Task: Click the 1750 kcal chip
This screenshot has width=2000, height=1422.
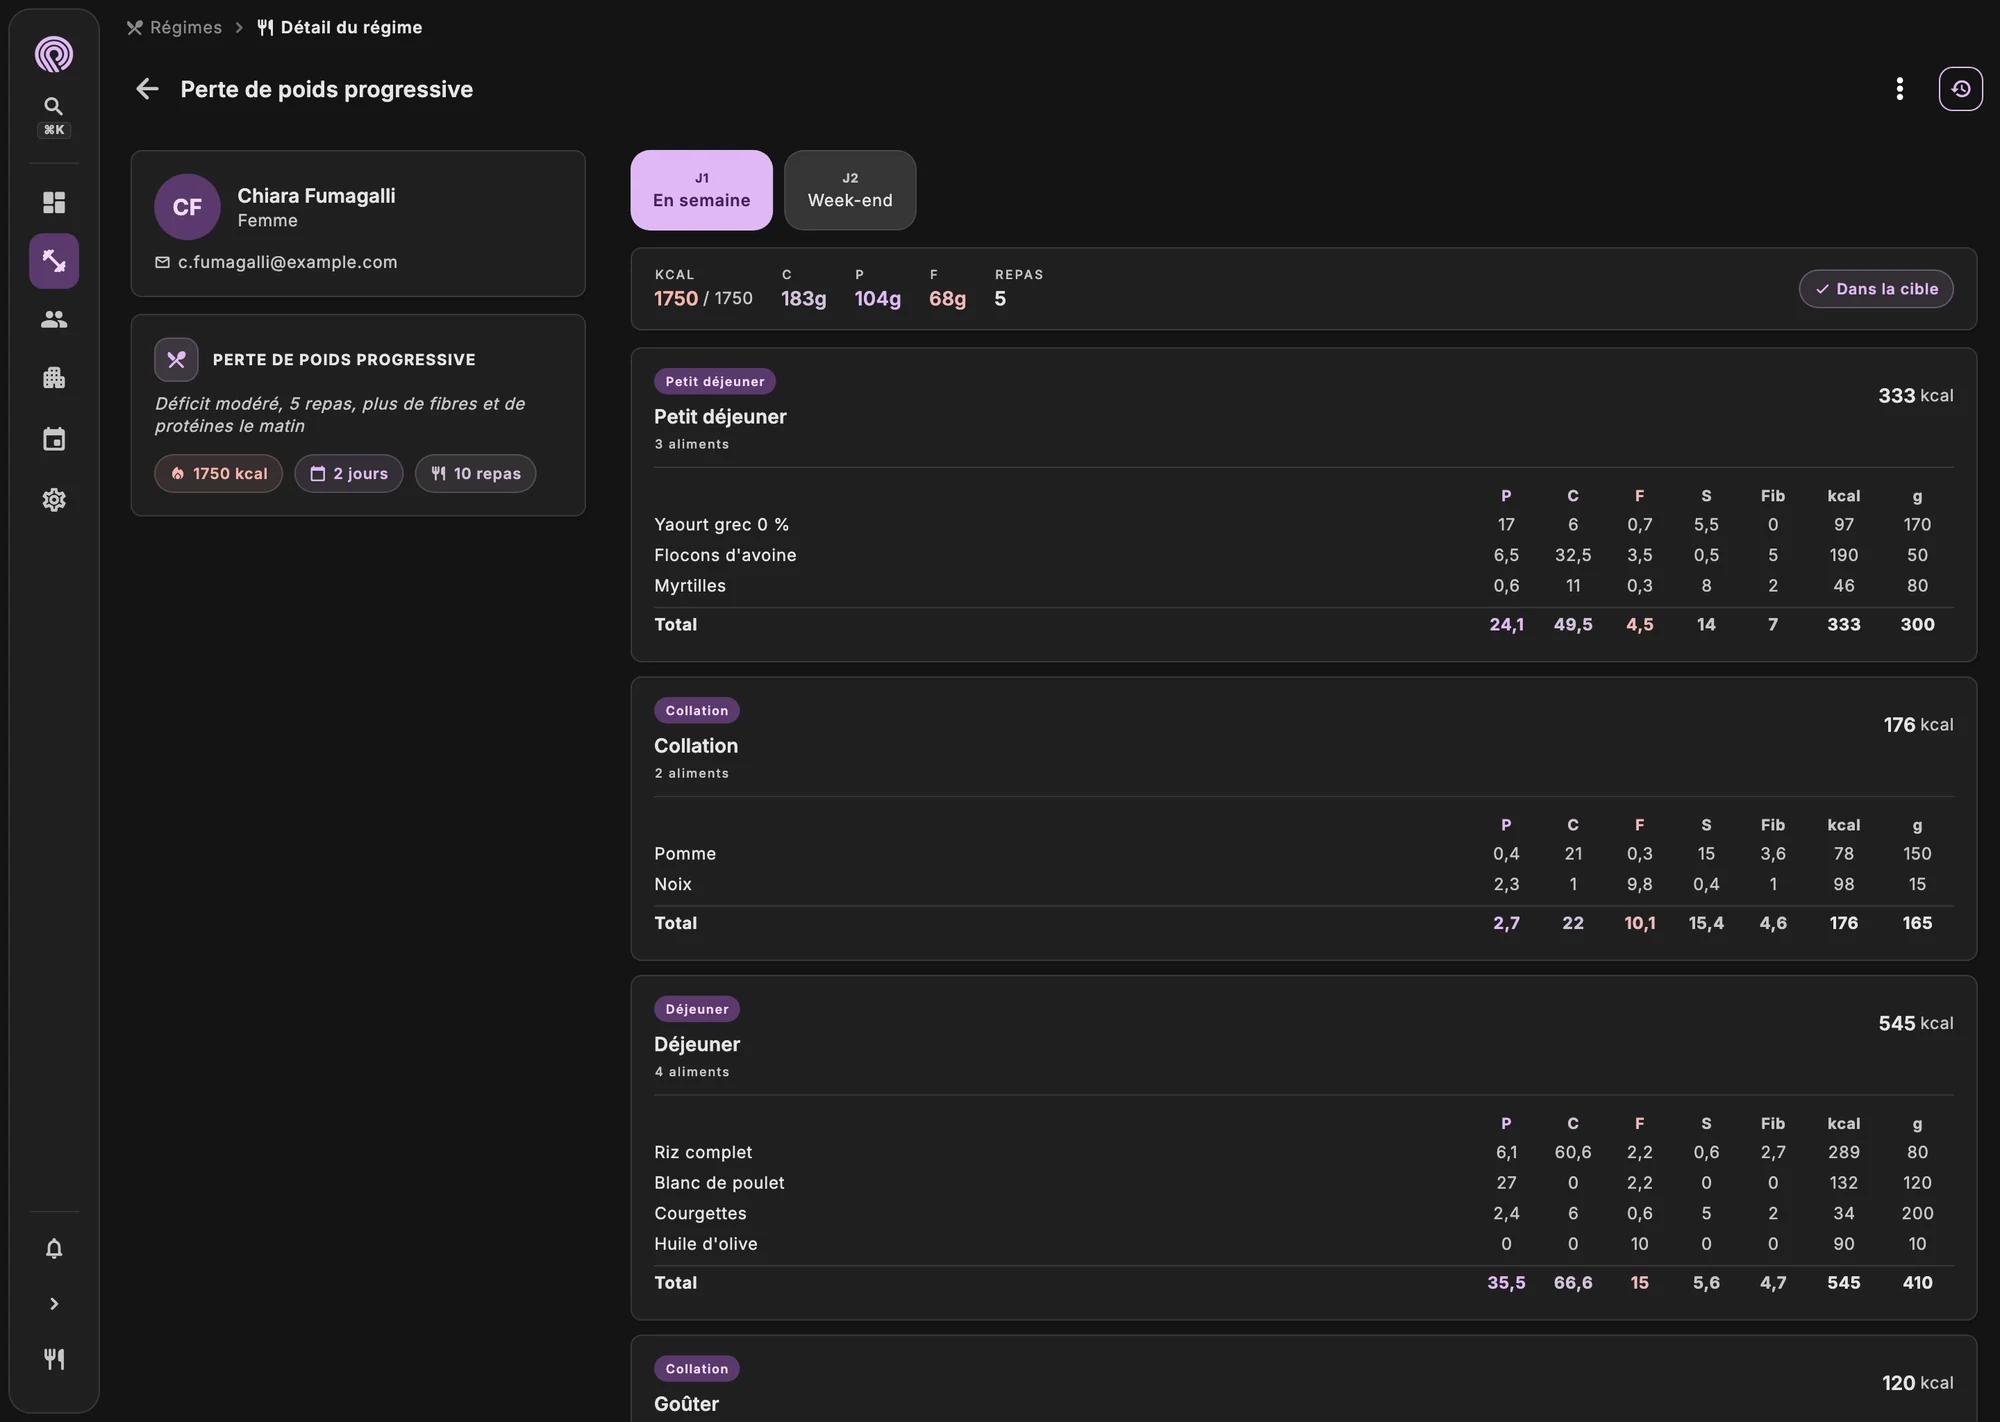Action: click(218, 474)
